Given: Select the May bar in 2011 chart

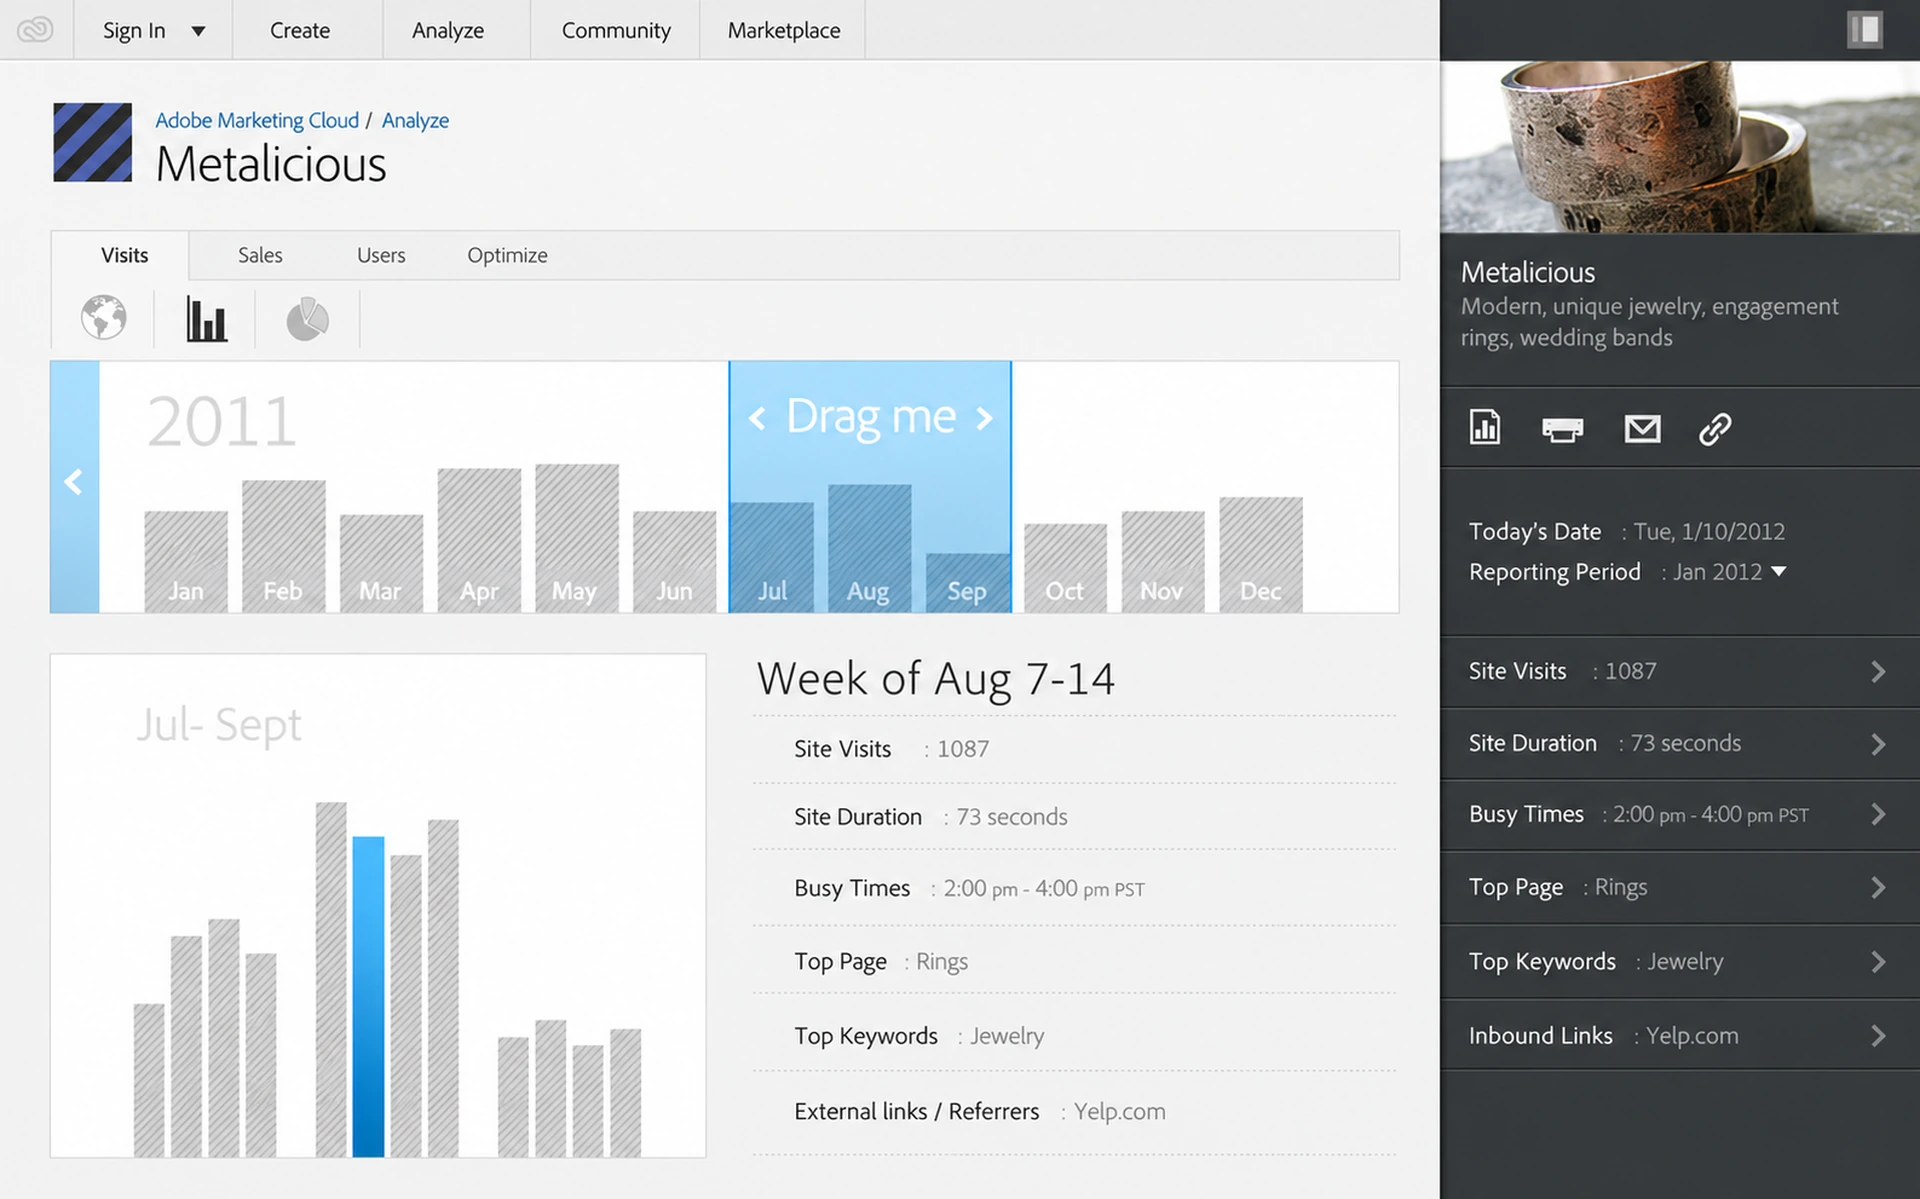Looking at the screenshot, I should tap(576, 538).
